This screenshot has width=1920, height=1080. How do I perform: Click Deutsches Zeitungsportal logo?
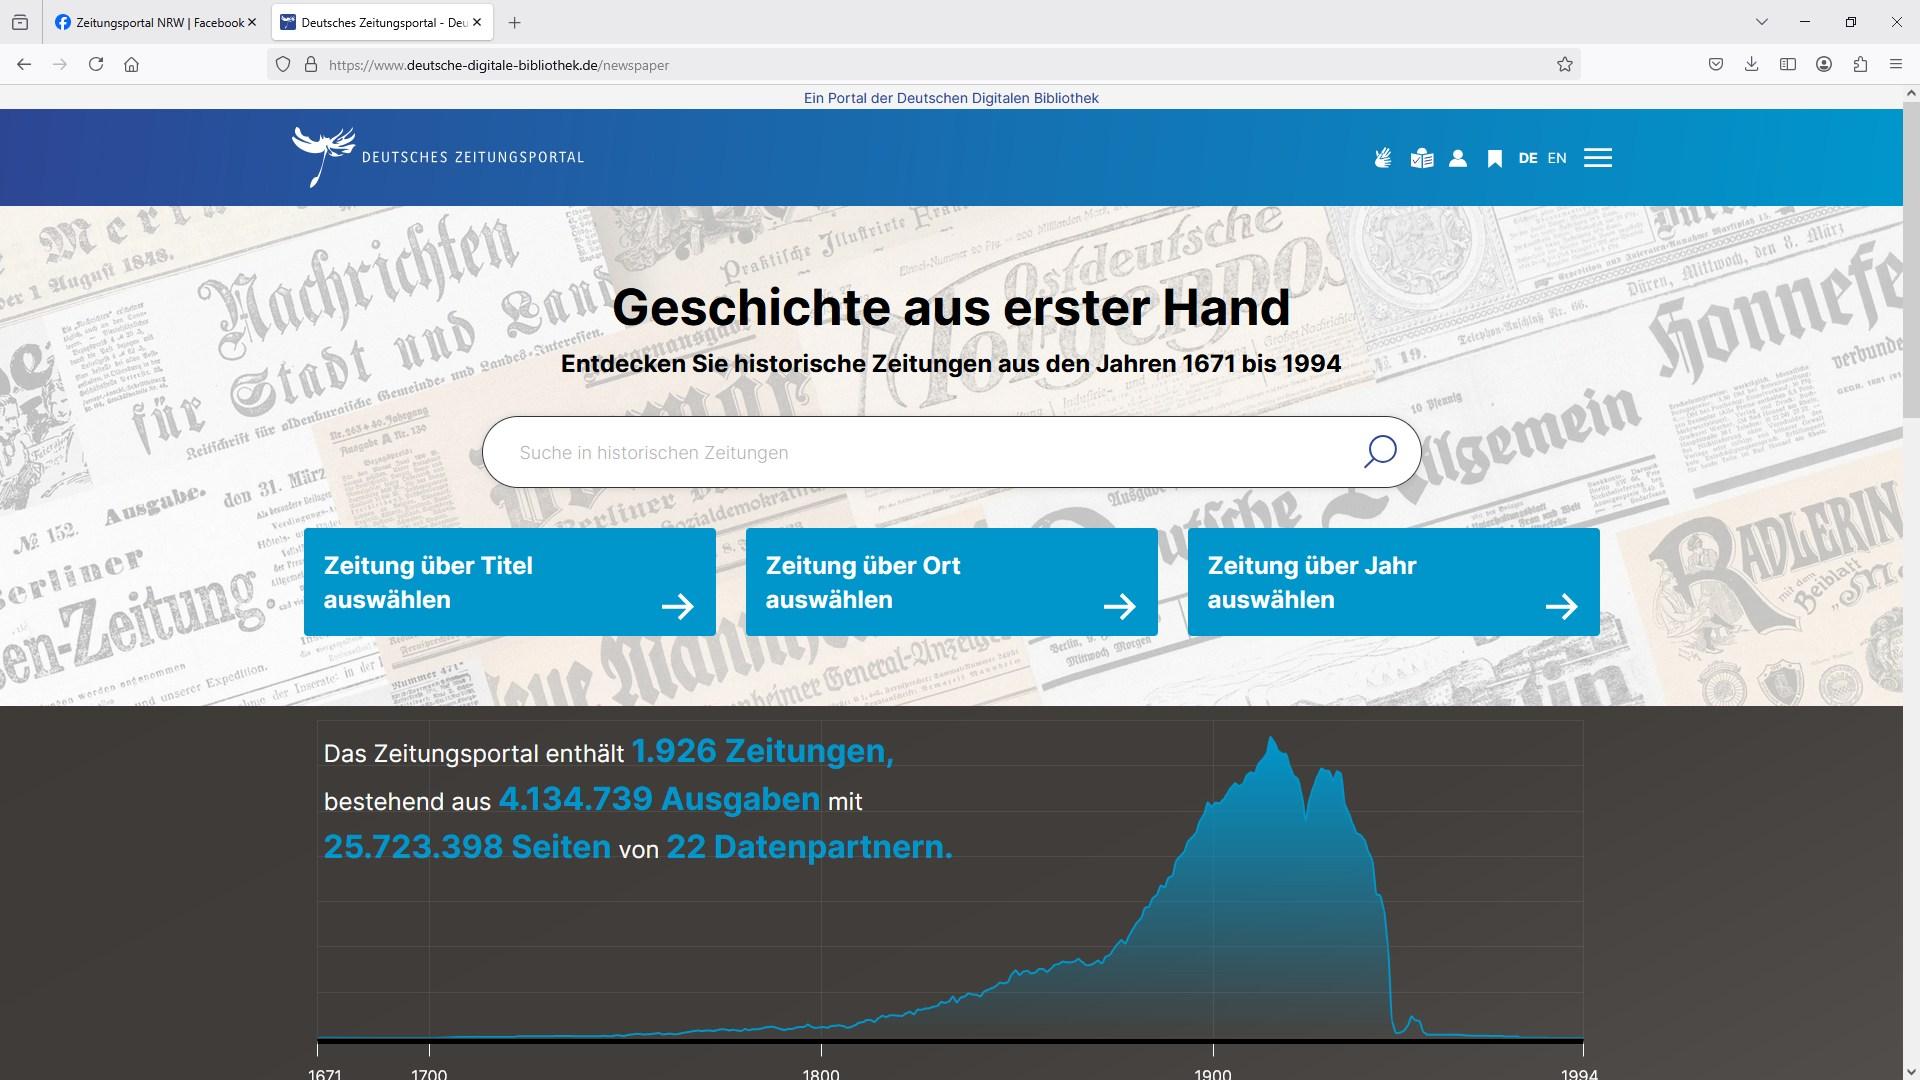coord(438,157)
